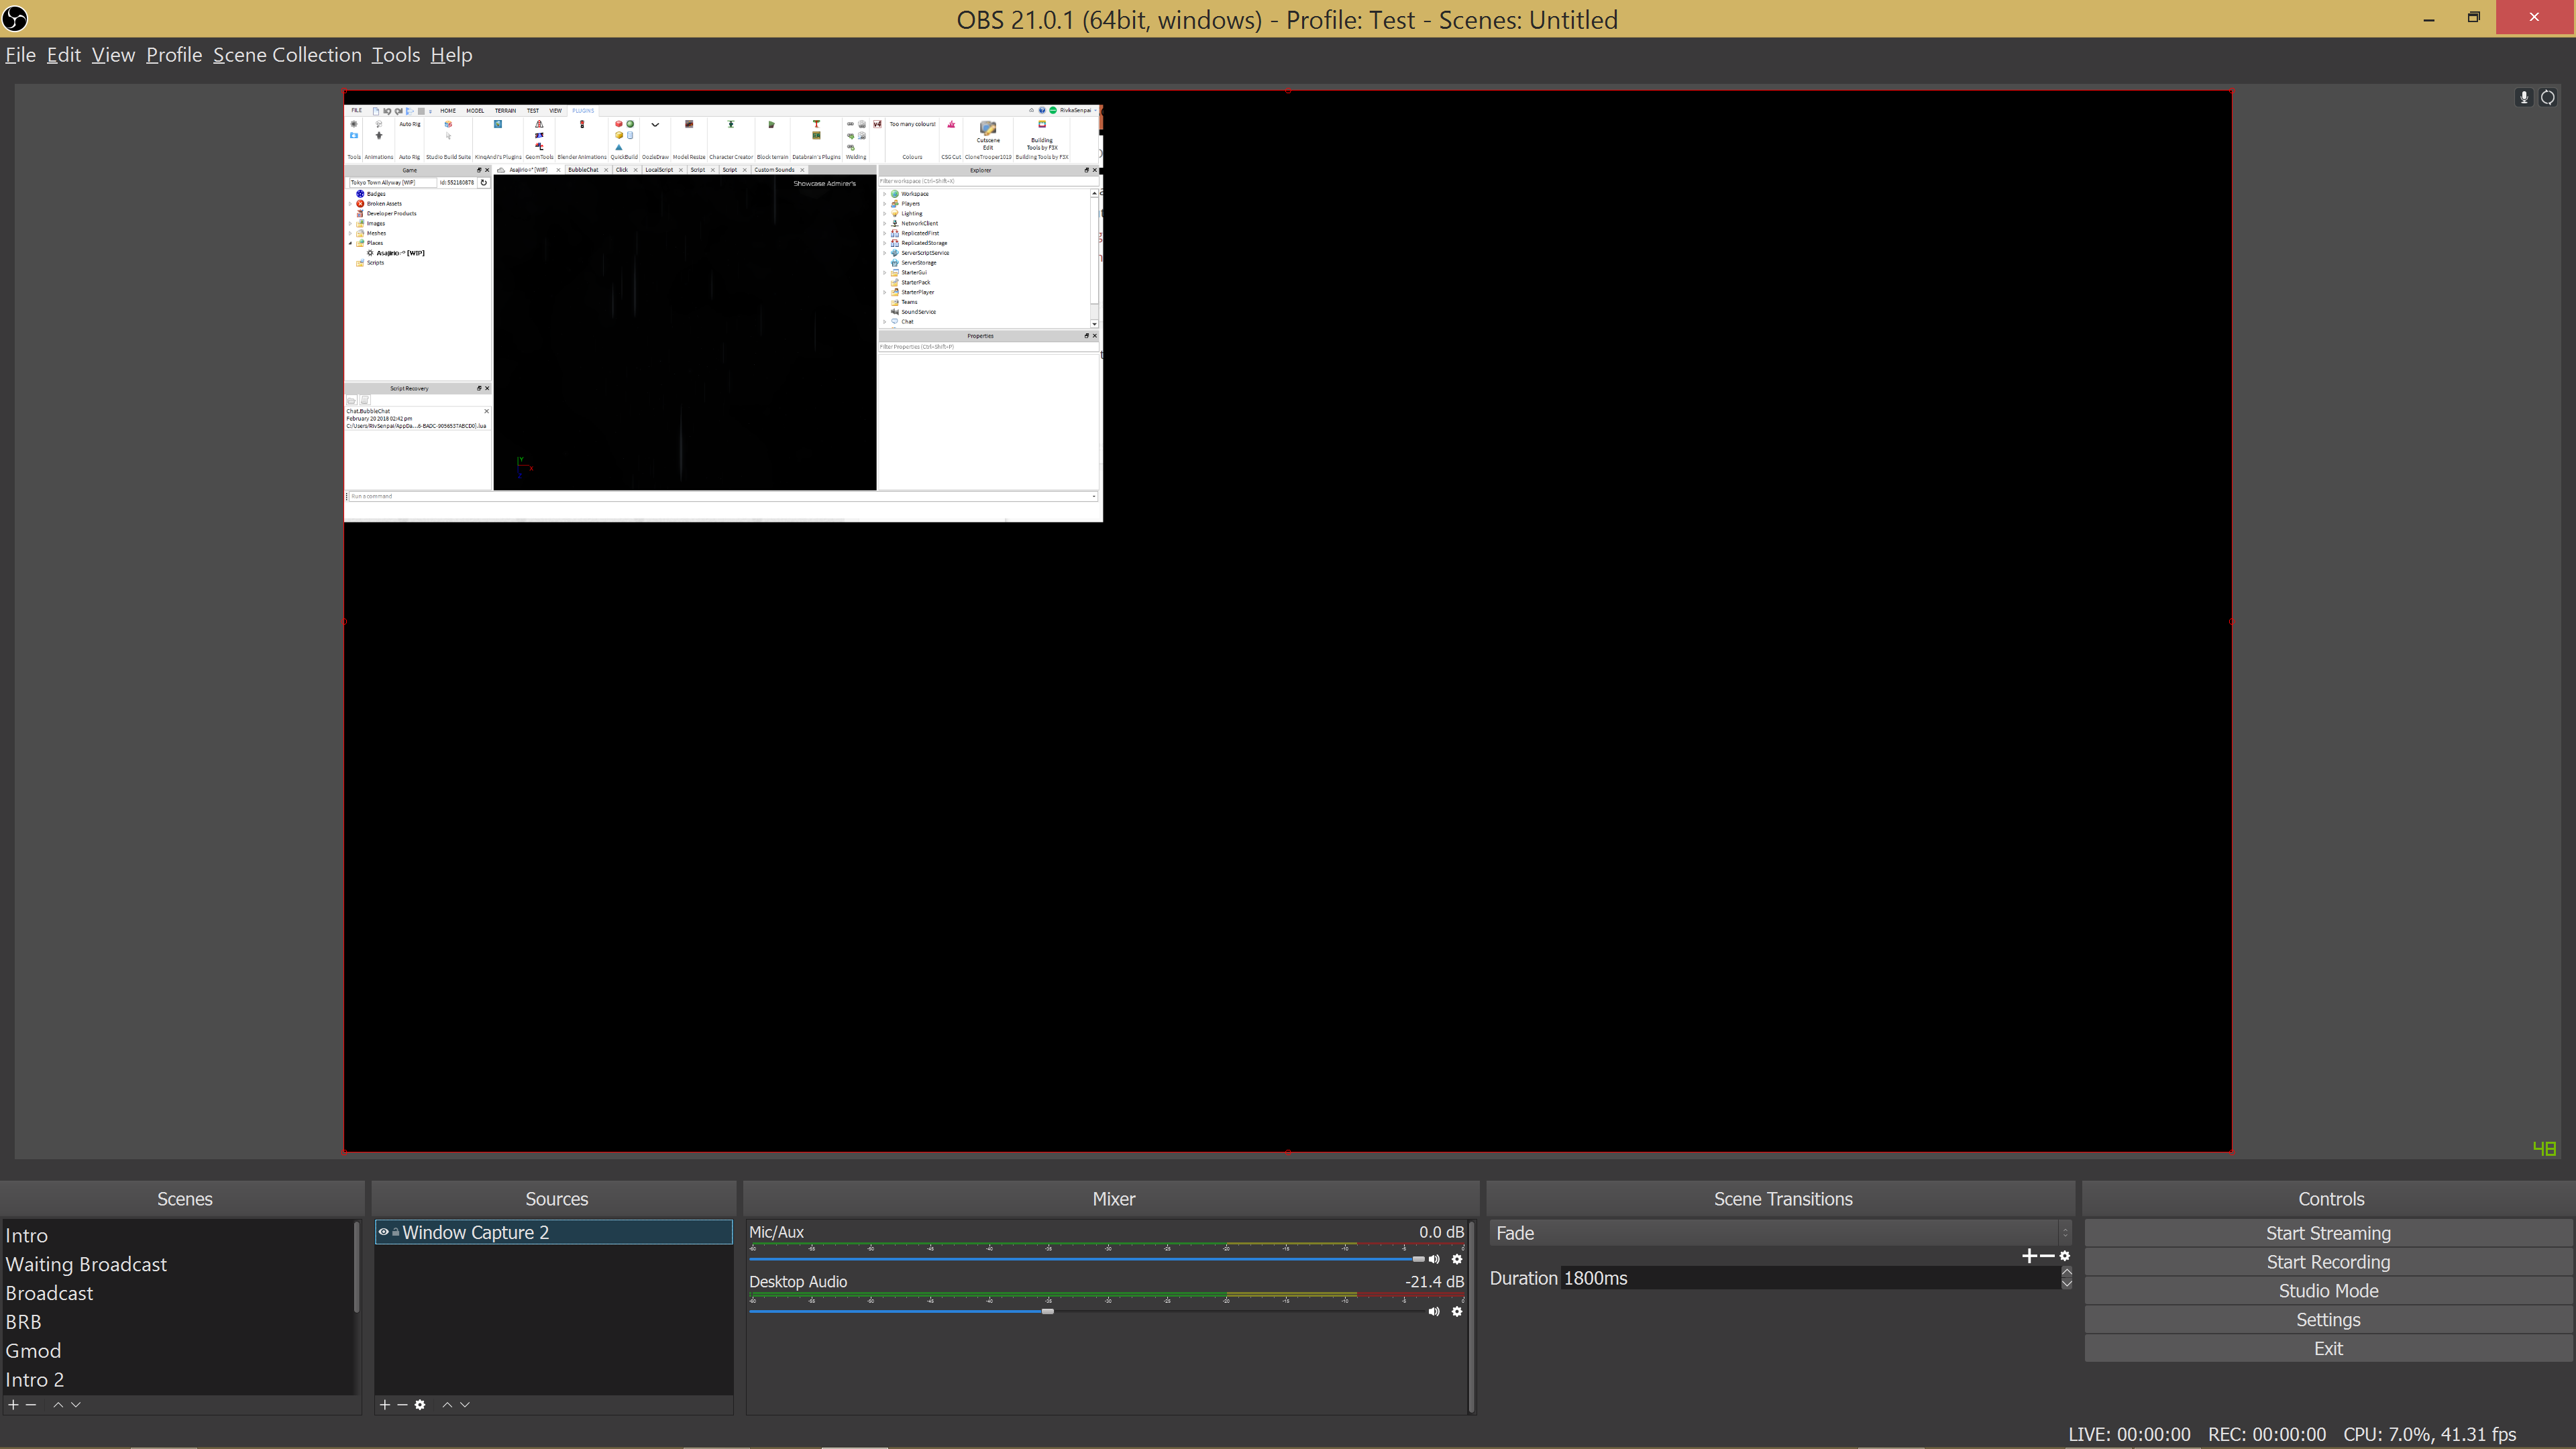Add a new scene with plus icon

point(13,1405)
